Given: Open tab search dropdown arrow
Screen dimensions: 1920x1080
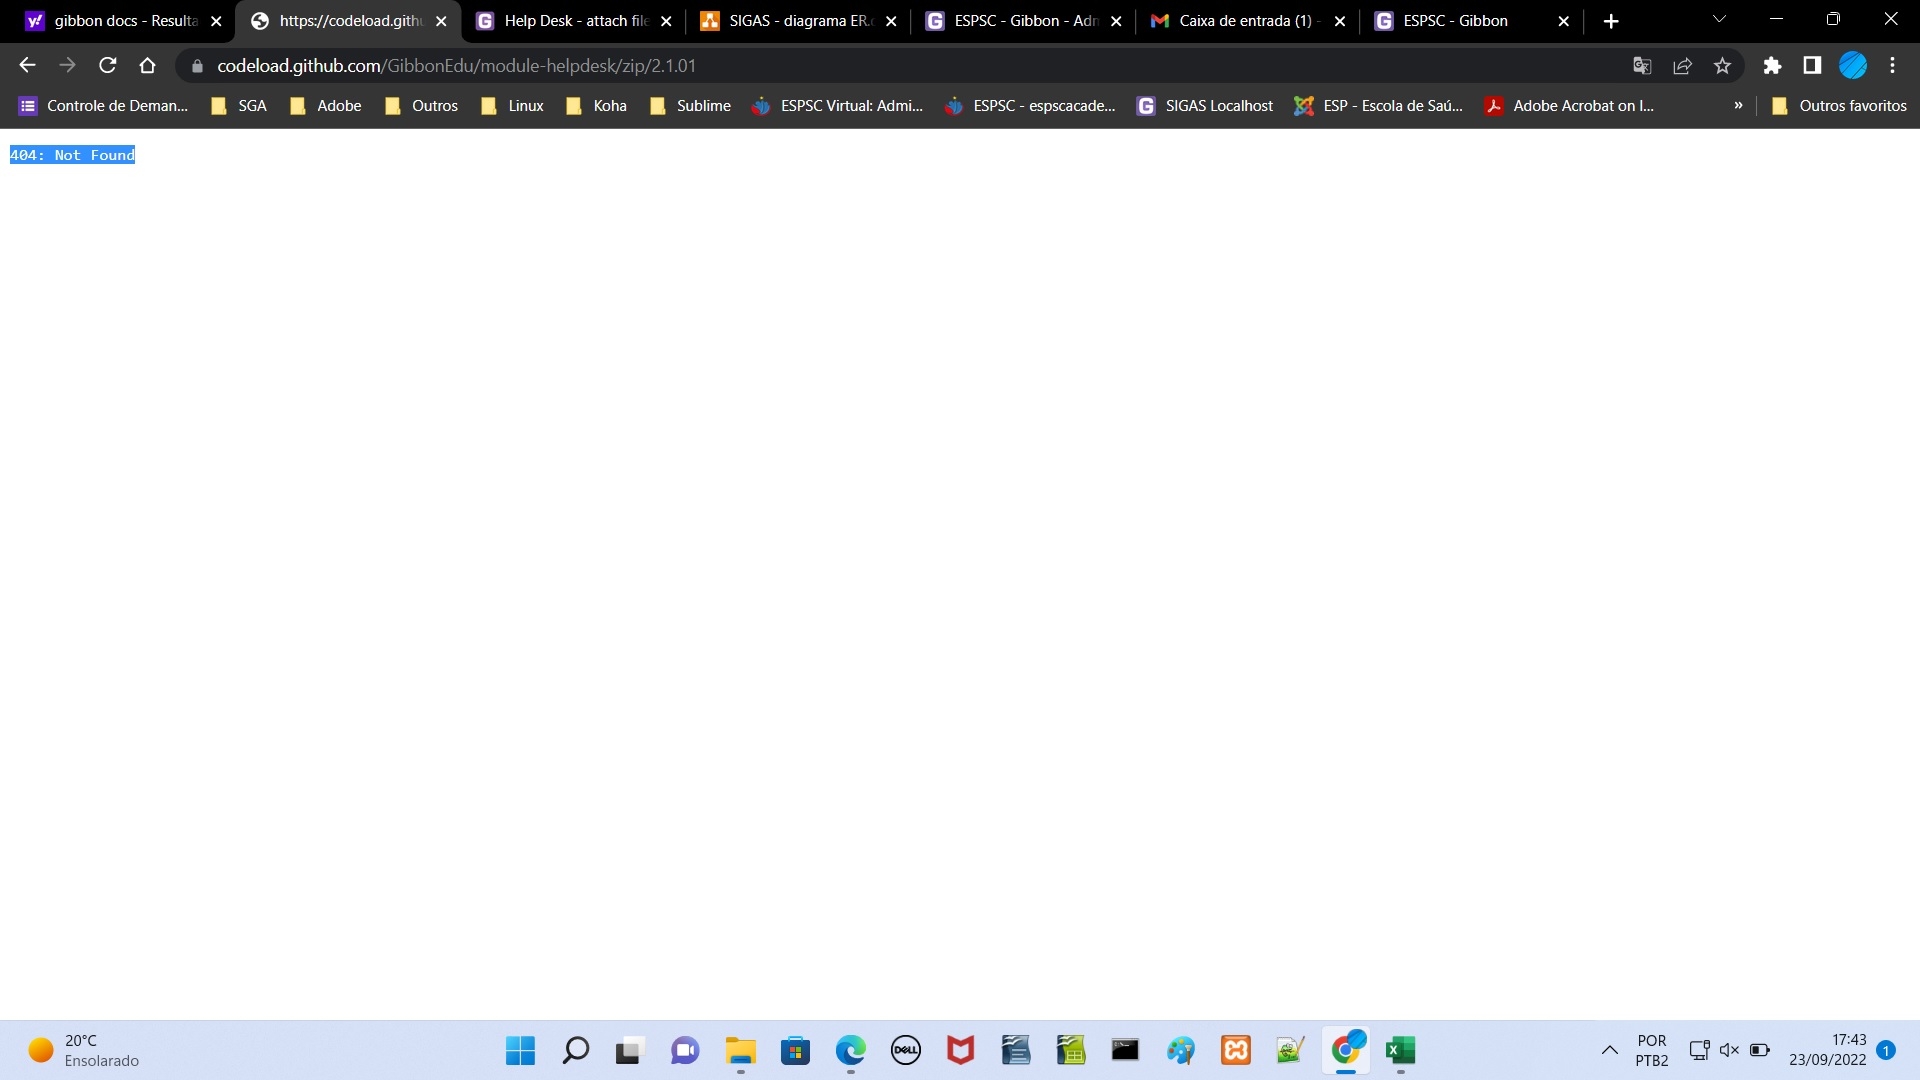Looking at the screenshot, I should [x=1719, y=20].
